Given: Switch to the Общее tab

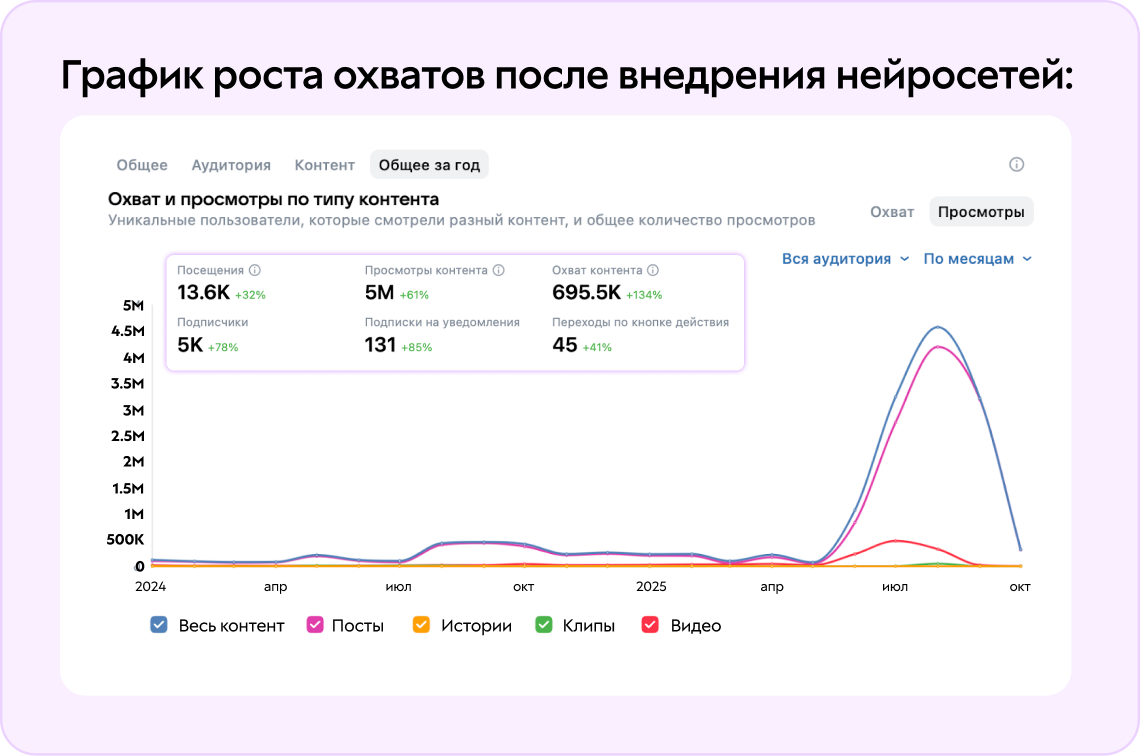Looking at the screenshot, I should [x=141, y=165].
